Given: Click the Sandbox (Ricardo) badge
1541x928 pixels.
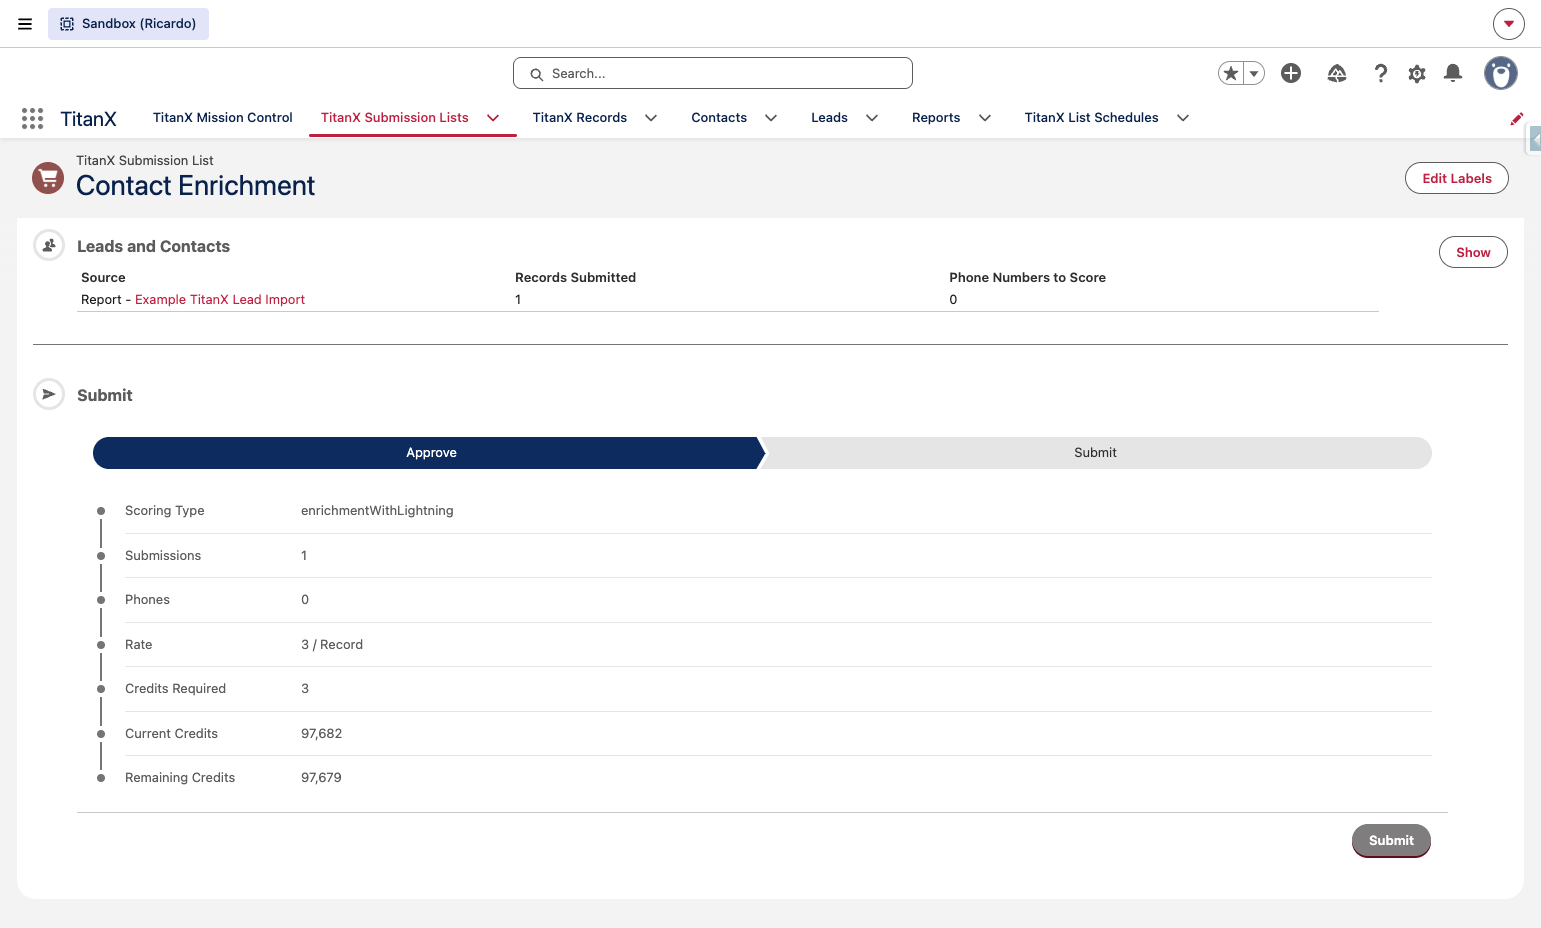Looking at the screenshot, I should (x=128, y=24).
